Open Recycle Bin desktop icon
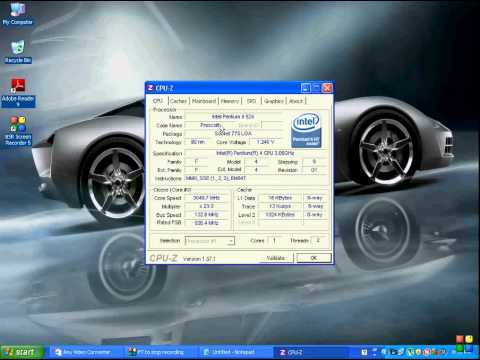 pyautogui.click(x=18, y=52)
